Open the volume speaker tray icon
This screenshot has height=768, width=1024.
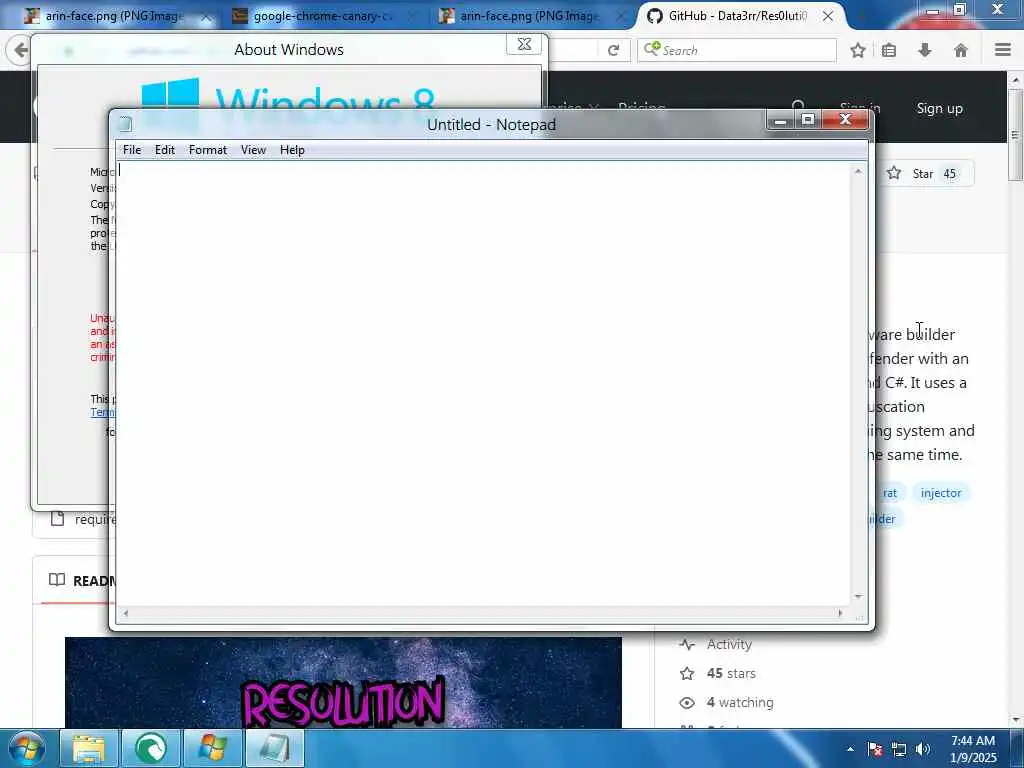point(923,749)
